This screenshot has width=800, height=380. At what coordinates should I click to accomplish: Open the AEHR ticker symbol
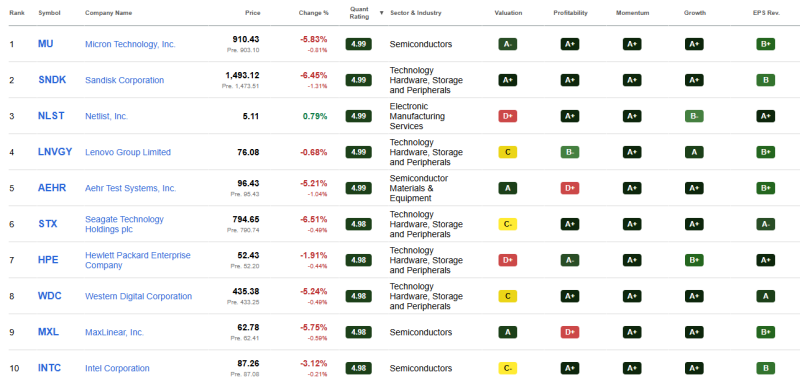pyautogui.click(x=52, y=188)
